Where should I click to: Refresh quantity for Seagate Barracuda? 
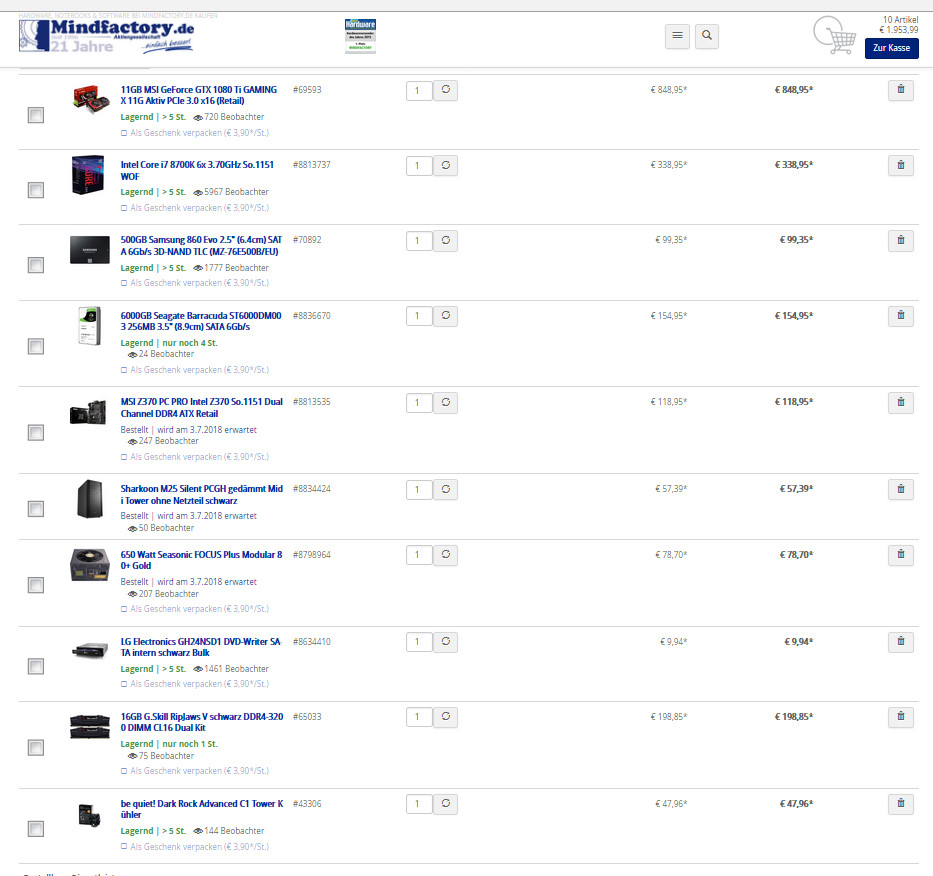446,315
